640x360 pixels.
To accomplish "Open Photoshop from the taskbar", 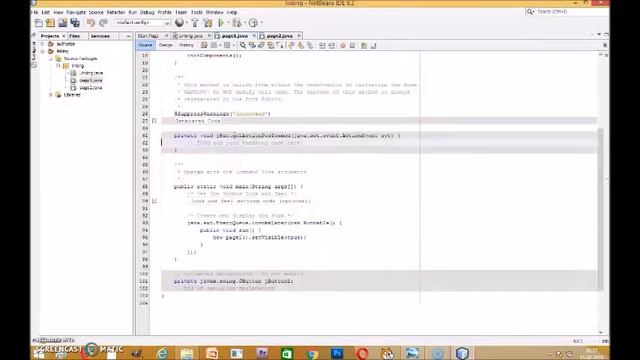I will tap(337, 353).
